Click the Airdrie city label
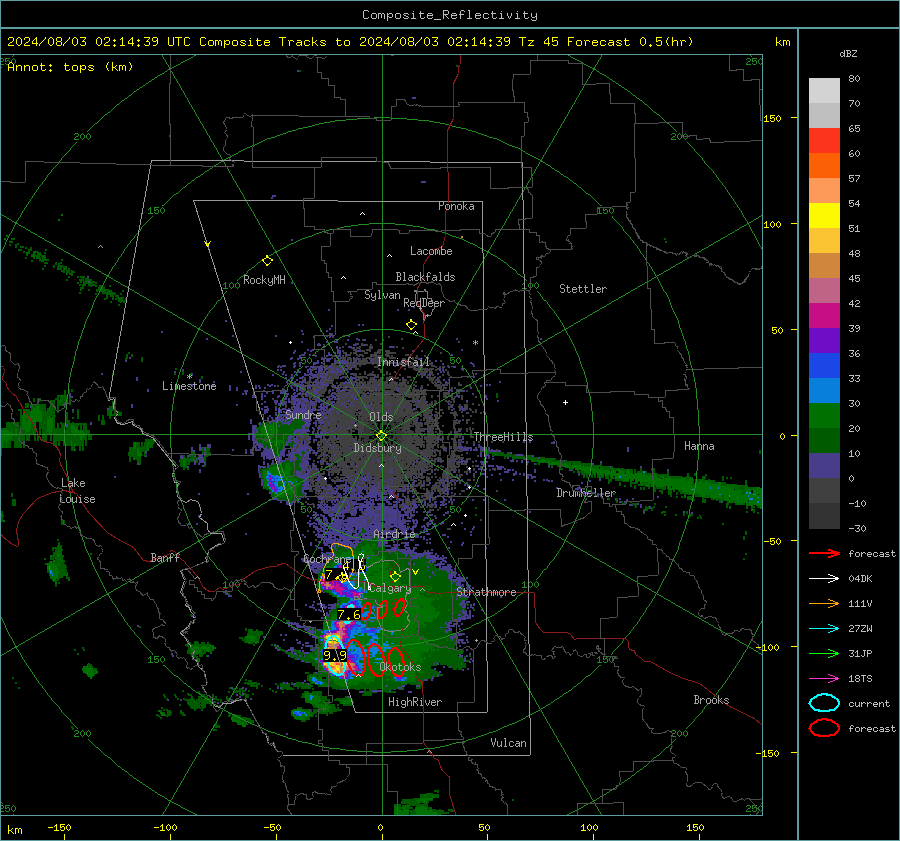The height and width of the screenshot is (841, 900). pos(394,534)
